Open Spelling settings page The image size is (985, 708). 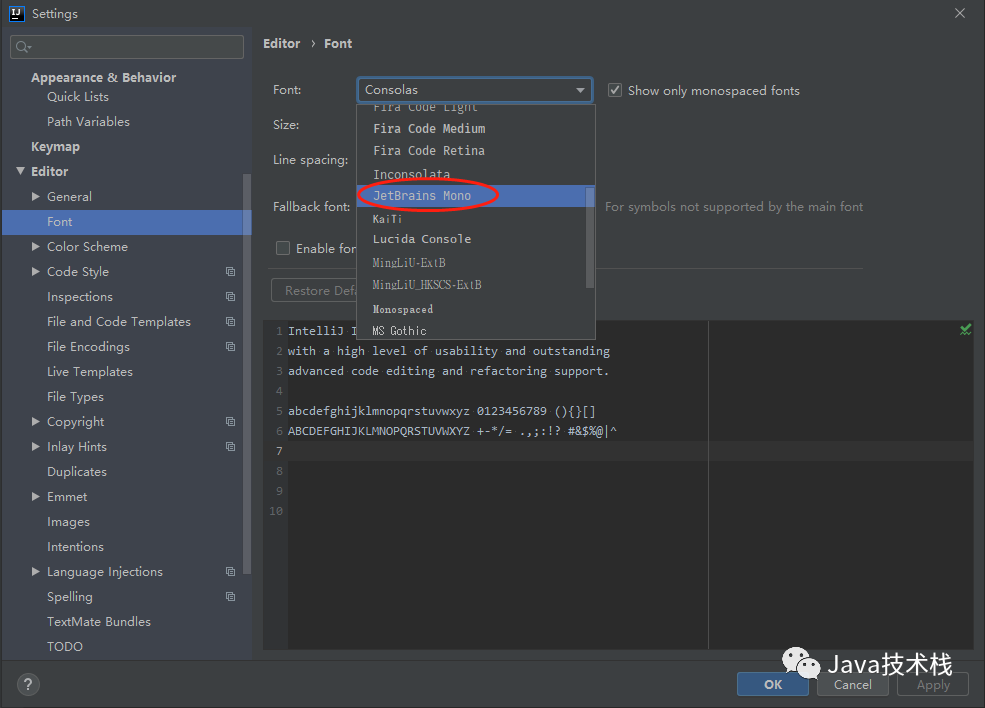(x=70, y=597)
